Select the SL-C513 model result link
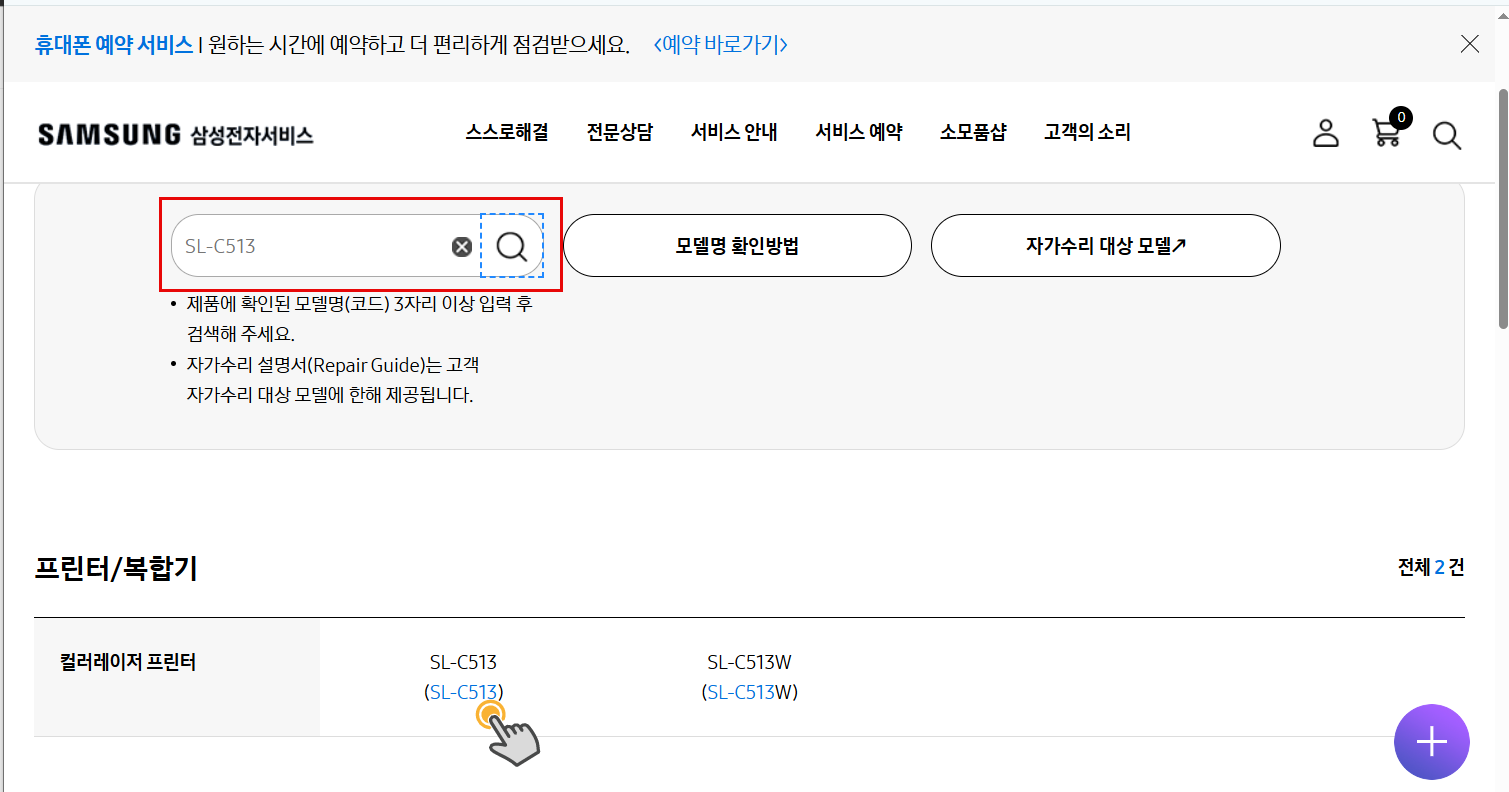Screen dimensions: 1509x792 [x=464, y=692]
